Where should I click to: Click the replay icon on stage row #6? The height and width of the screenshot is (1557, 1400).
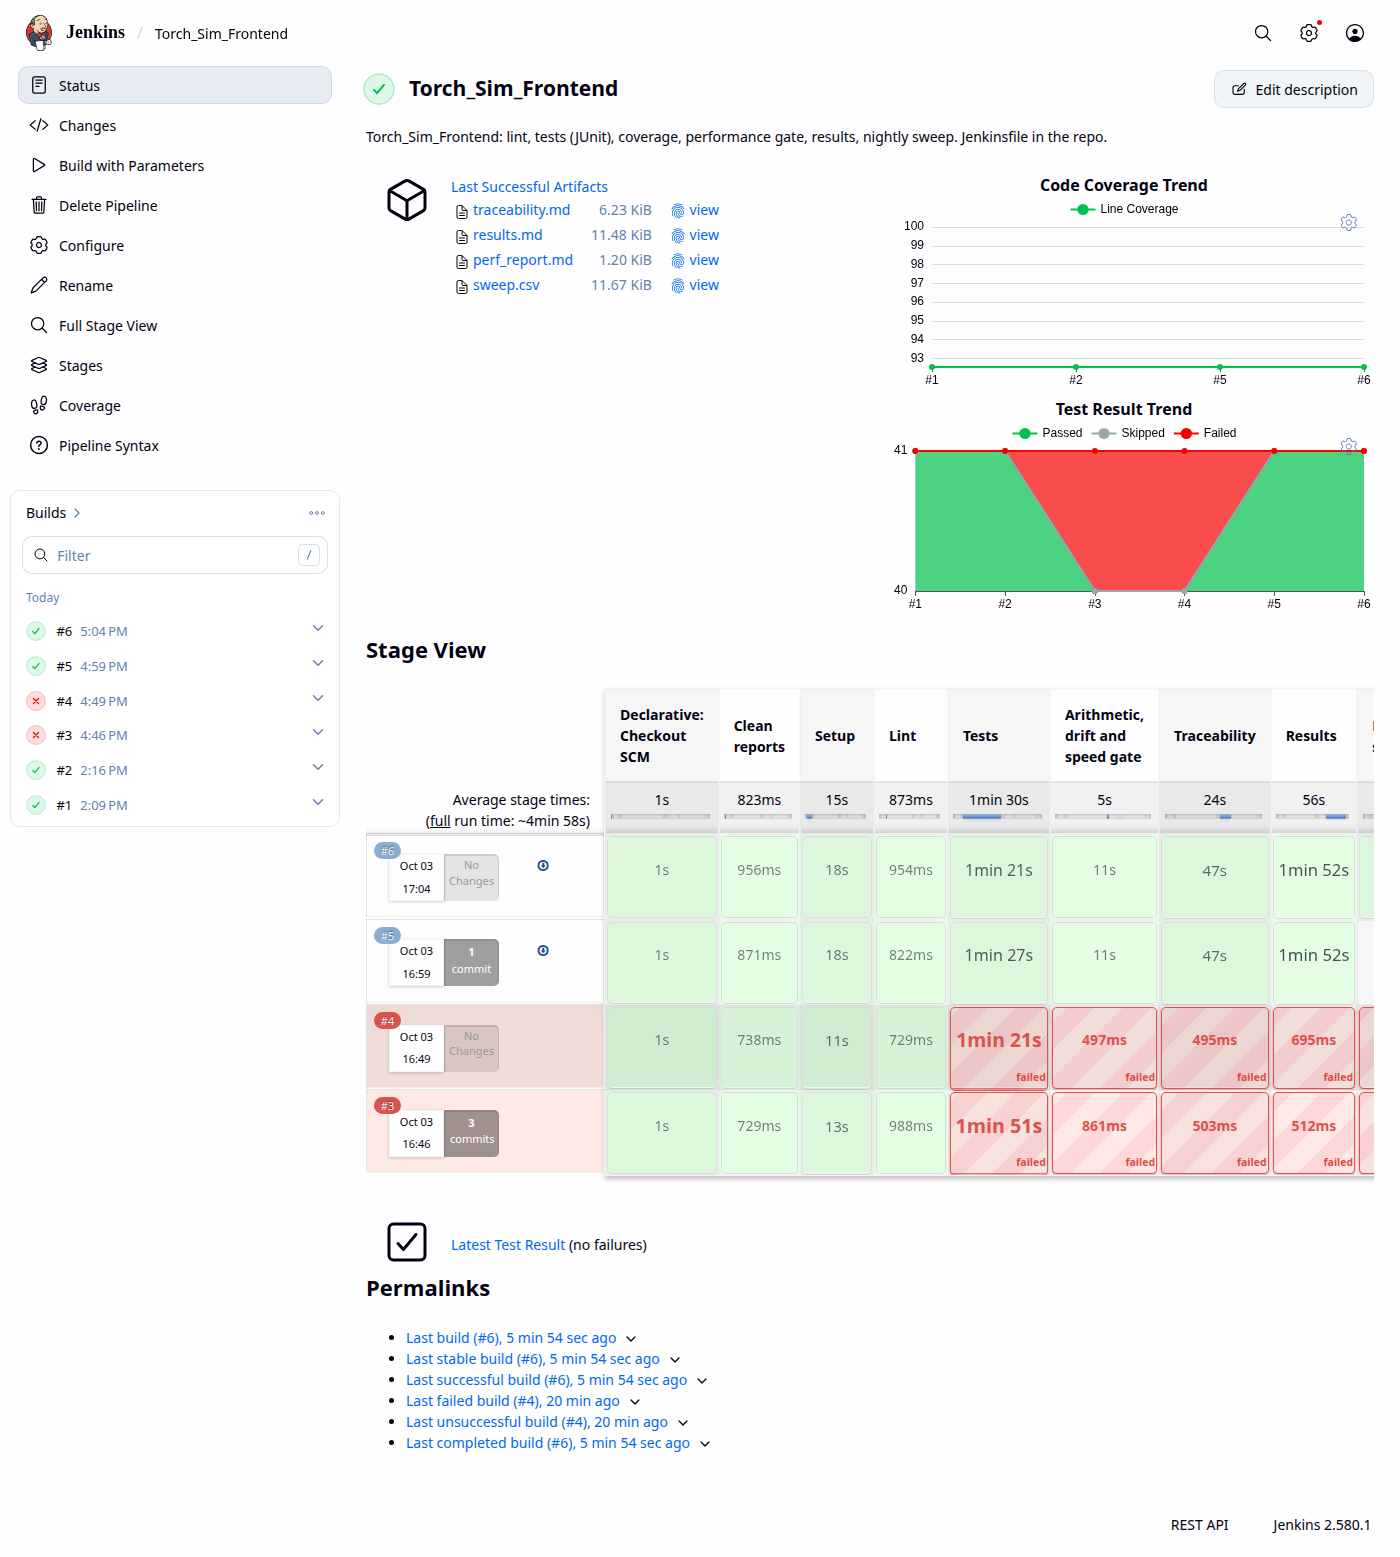pos(543,866)
